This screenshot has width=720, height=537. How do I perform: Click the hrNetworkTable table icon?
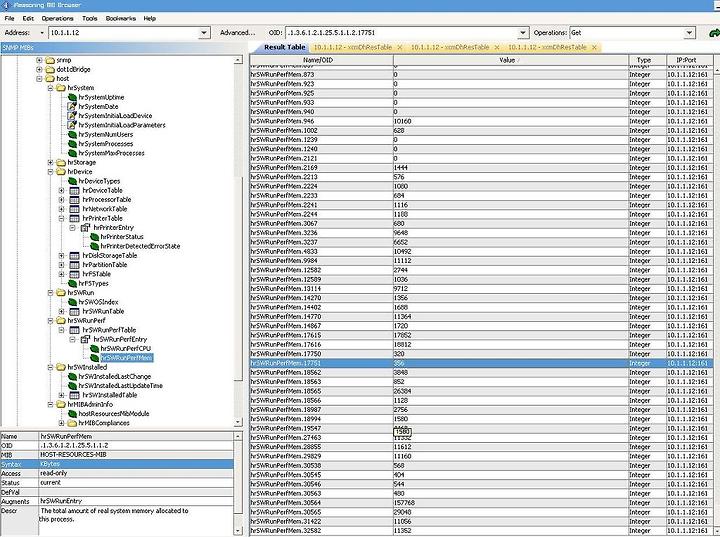[x=74, y=209]
